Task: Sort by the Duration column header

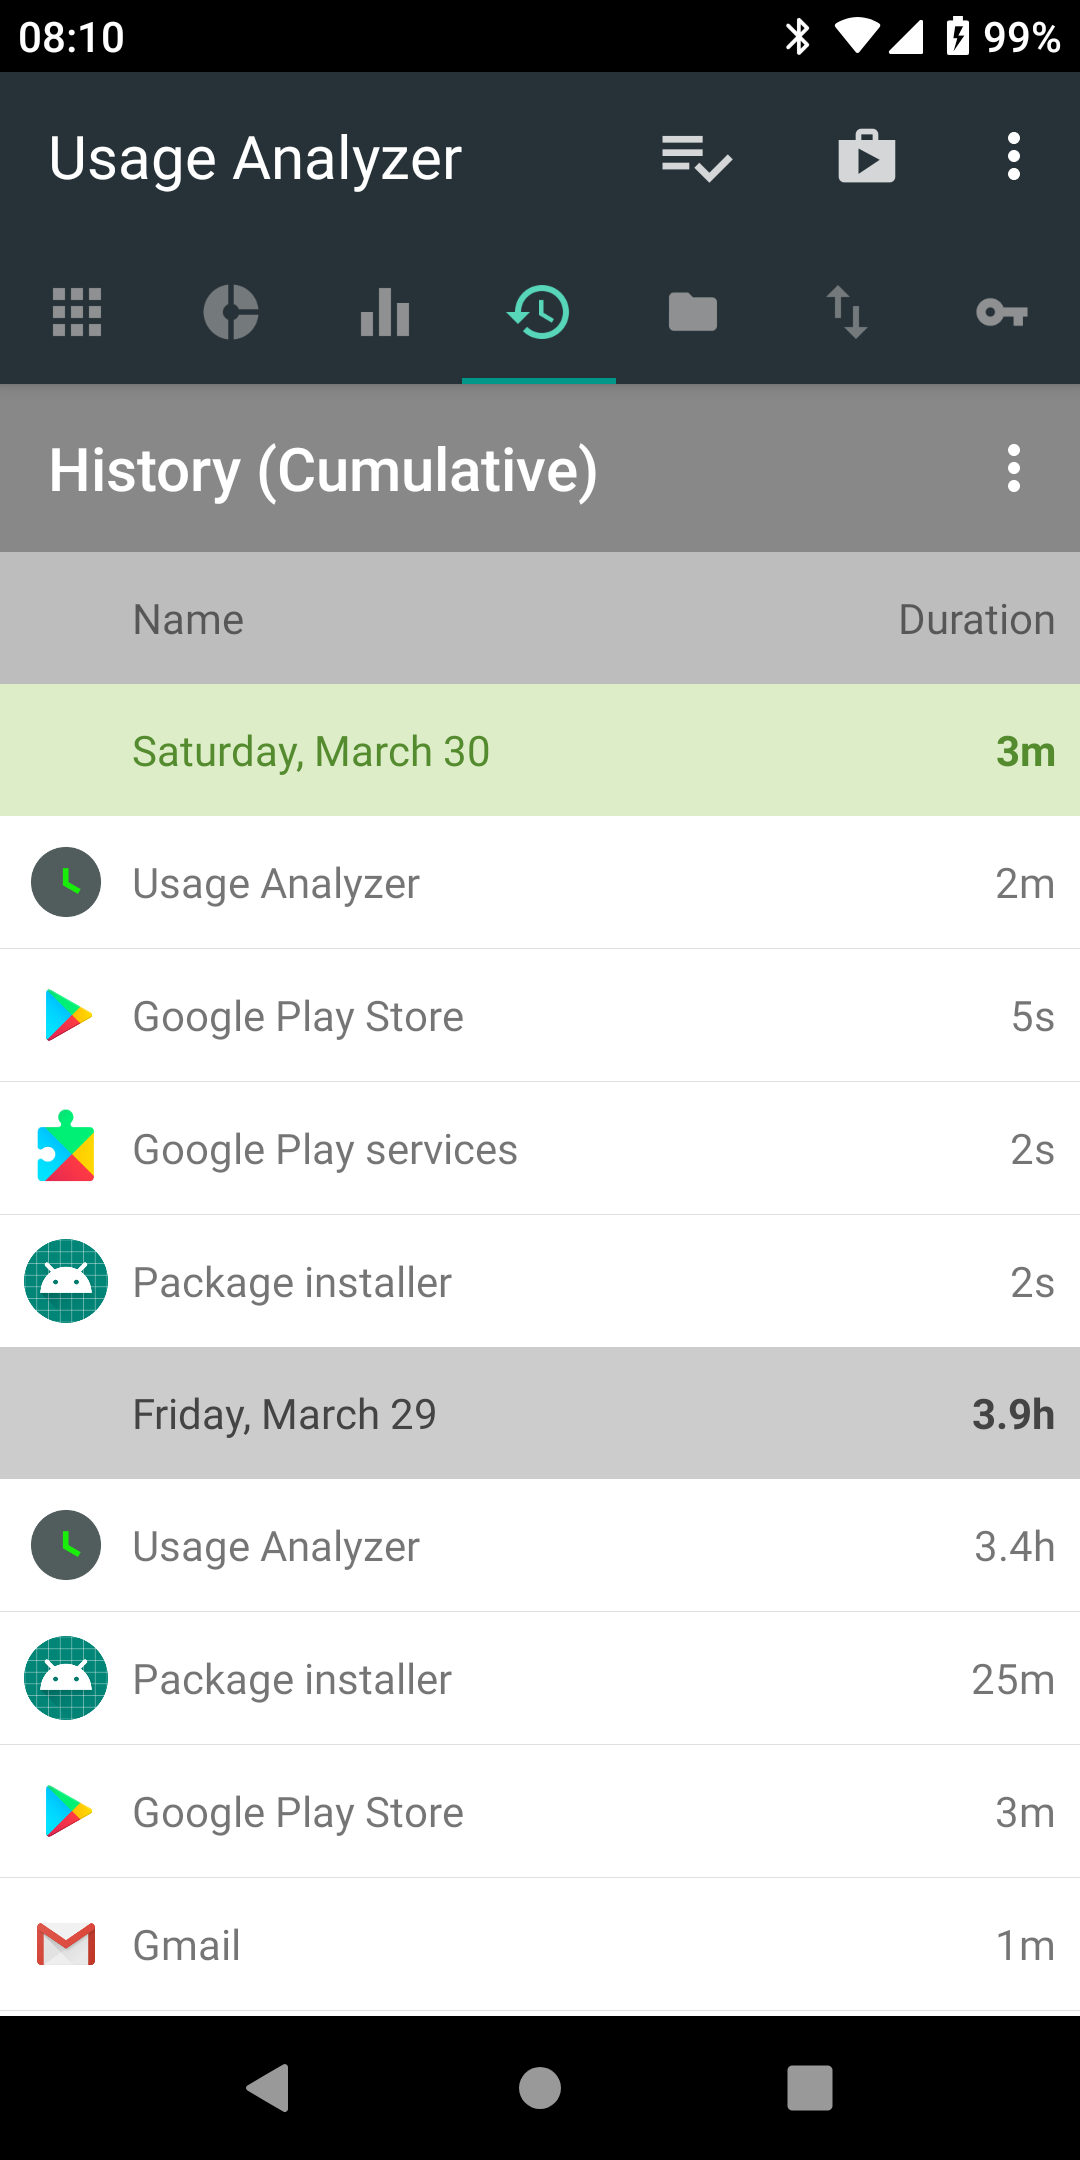Action: click(x=976, y=620)
